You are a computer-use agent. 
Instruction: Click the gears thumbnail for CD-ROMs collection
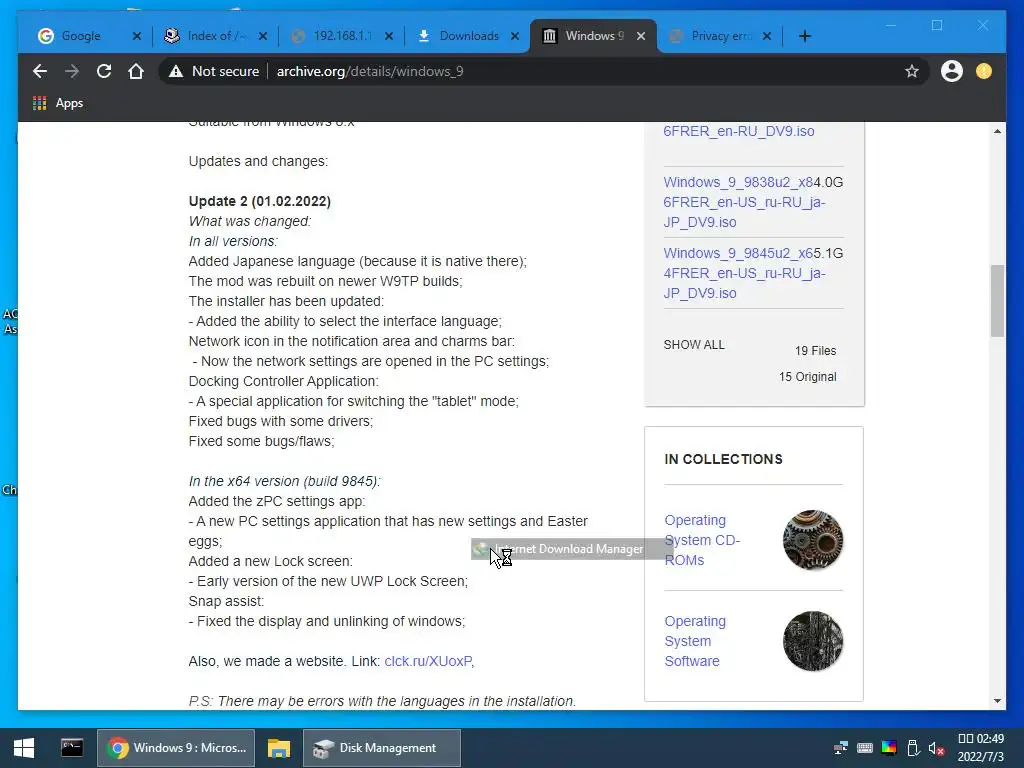click(x=812, y=540)
